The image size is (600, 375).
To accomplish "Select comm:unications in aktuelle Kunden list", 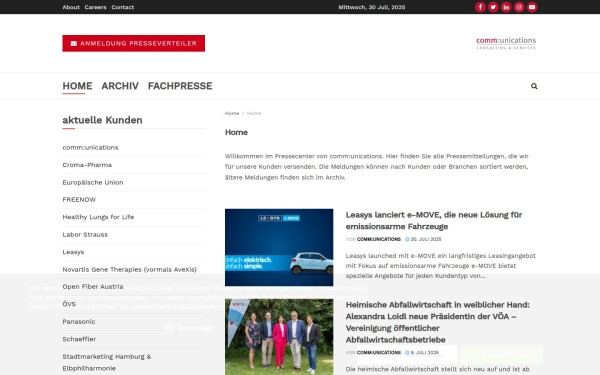I will tap(90, 147).
